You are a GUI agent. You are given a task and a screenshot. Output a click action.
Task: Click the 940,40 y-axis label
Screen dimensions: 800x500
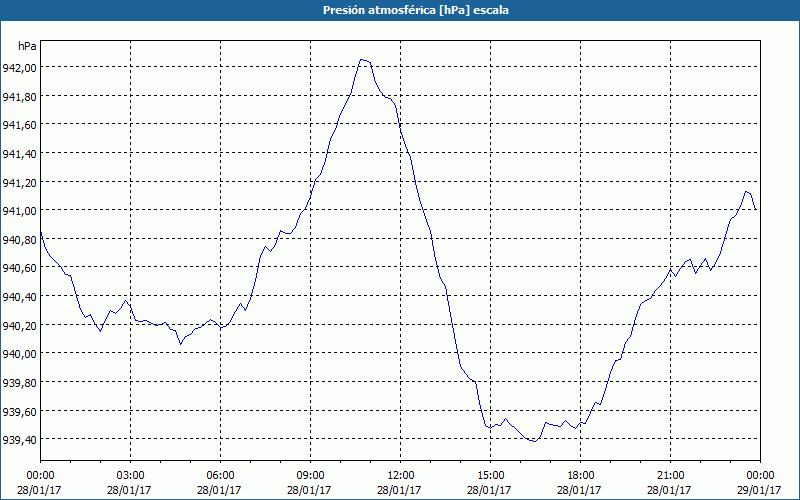click(19, 296)
